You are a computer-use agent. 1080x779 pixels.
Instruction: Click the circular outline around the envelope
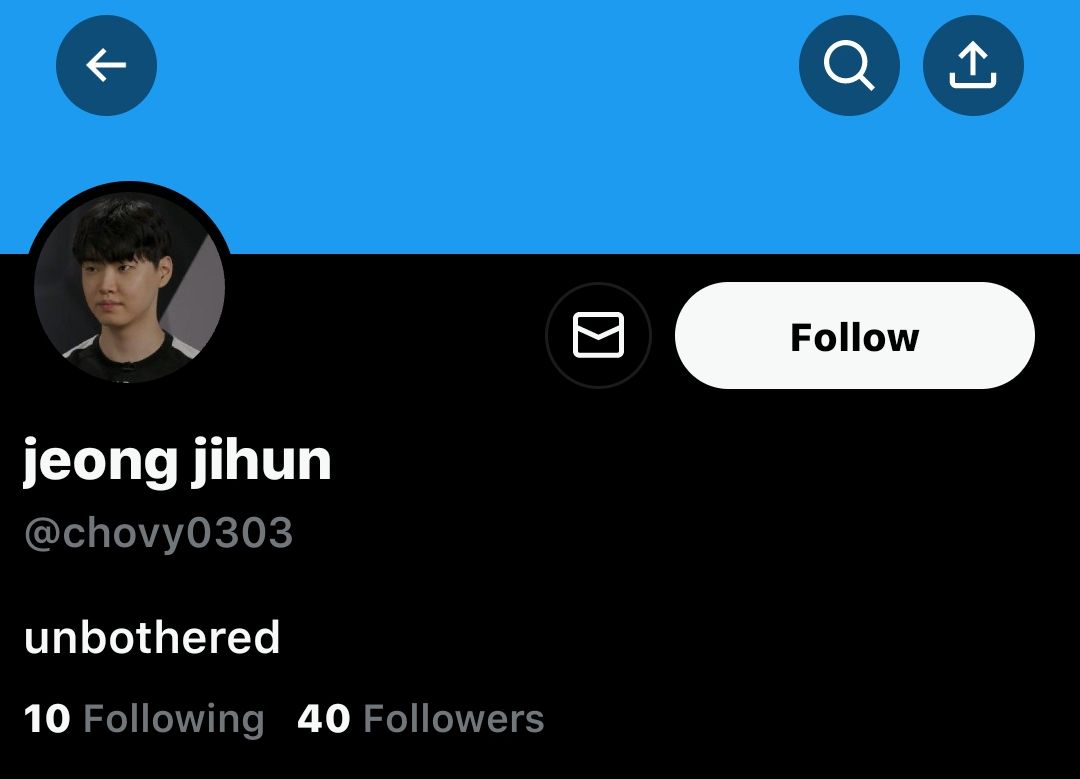tap(598, 335)
